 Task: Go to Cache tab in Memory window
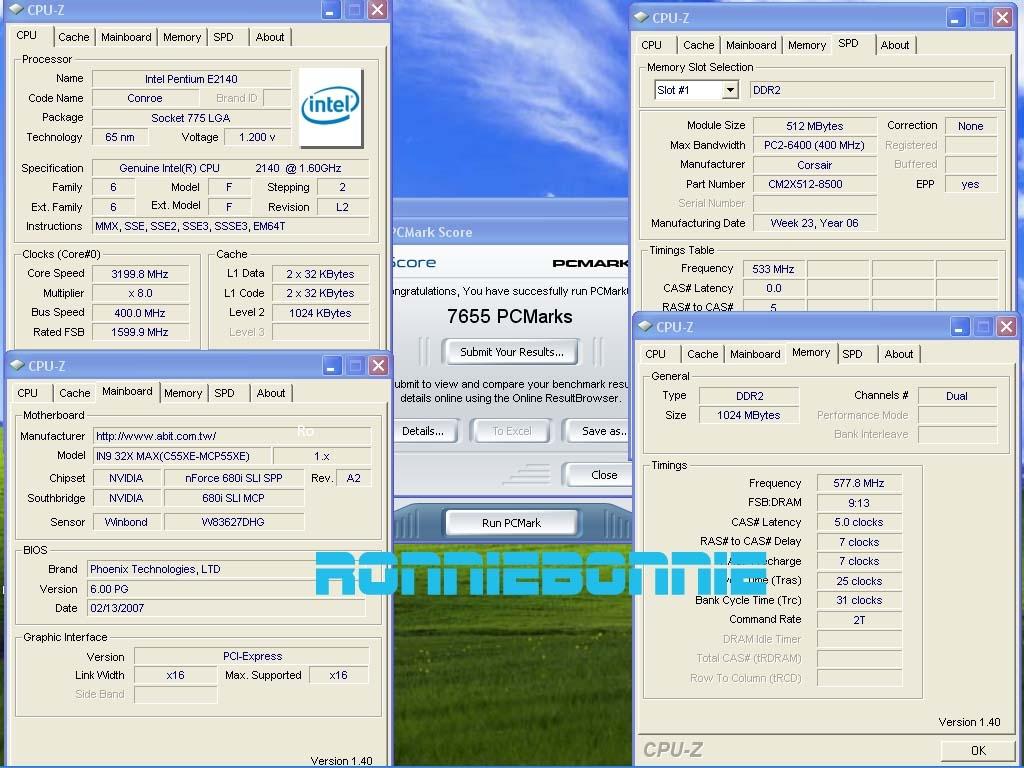(703, 354)
